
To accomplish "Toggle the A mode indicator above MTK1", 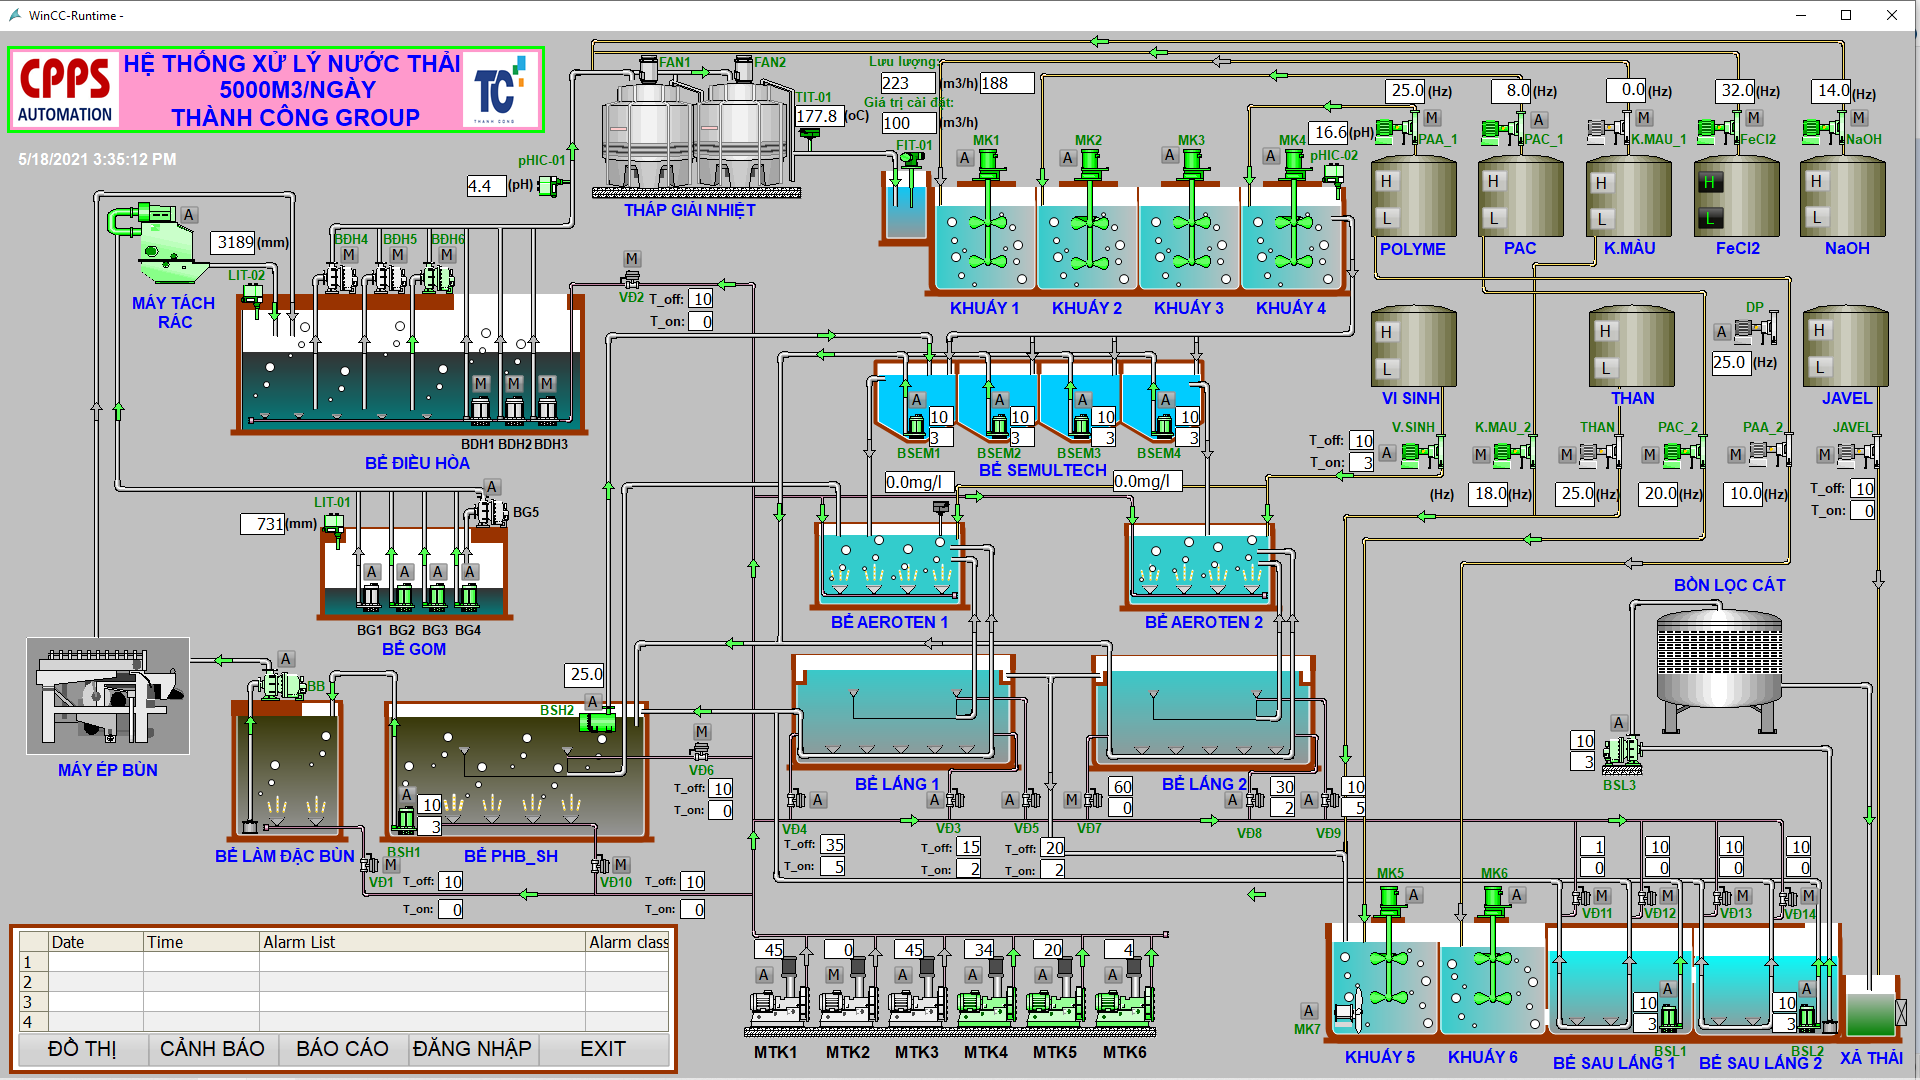I will pos(764,974).
